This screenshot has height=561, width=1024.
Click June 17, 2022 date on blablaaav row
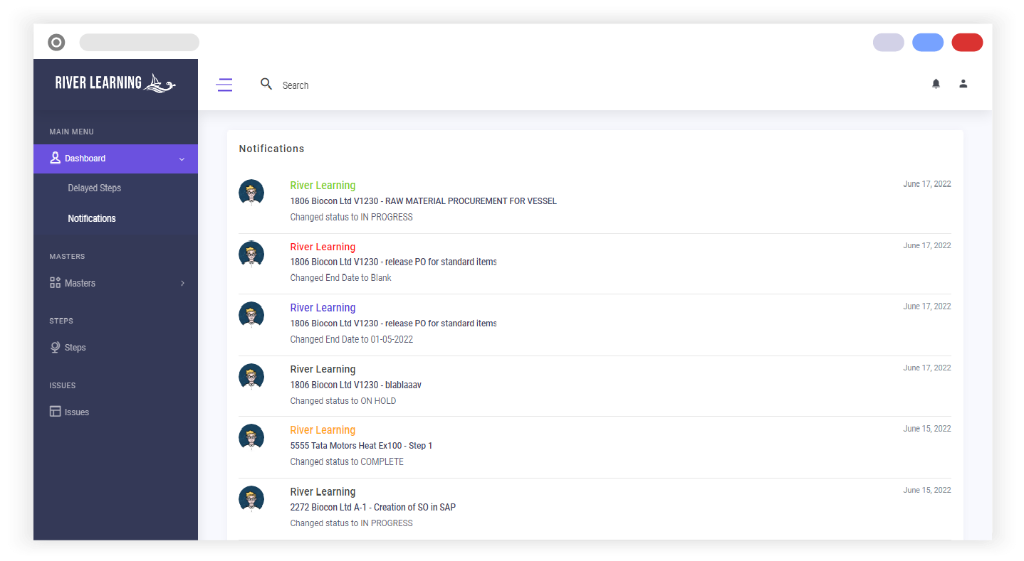point(927,368)
